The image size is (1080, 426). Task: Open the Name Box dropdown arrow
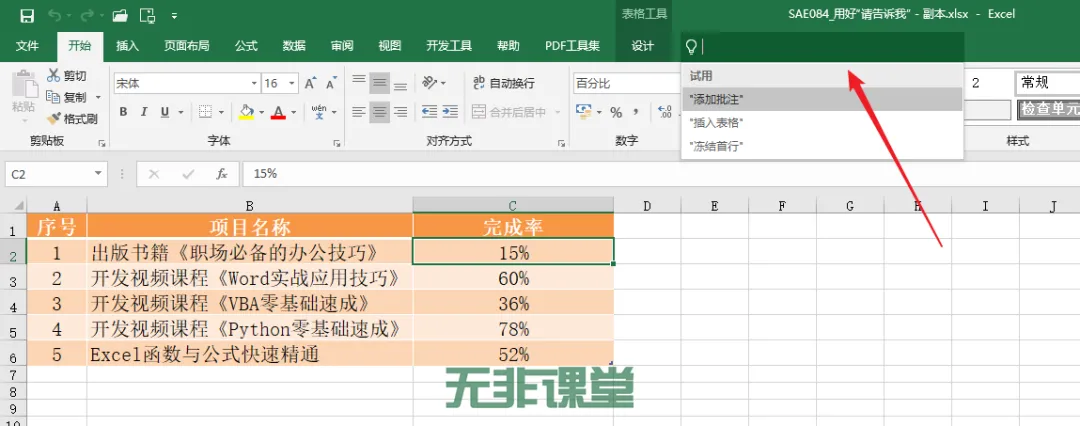click(x=99, y=174)
